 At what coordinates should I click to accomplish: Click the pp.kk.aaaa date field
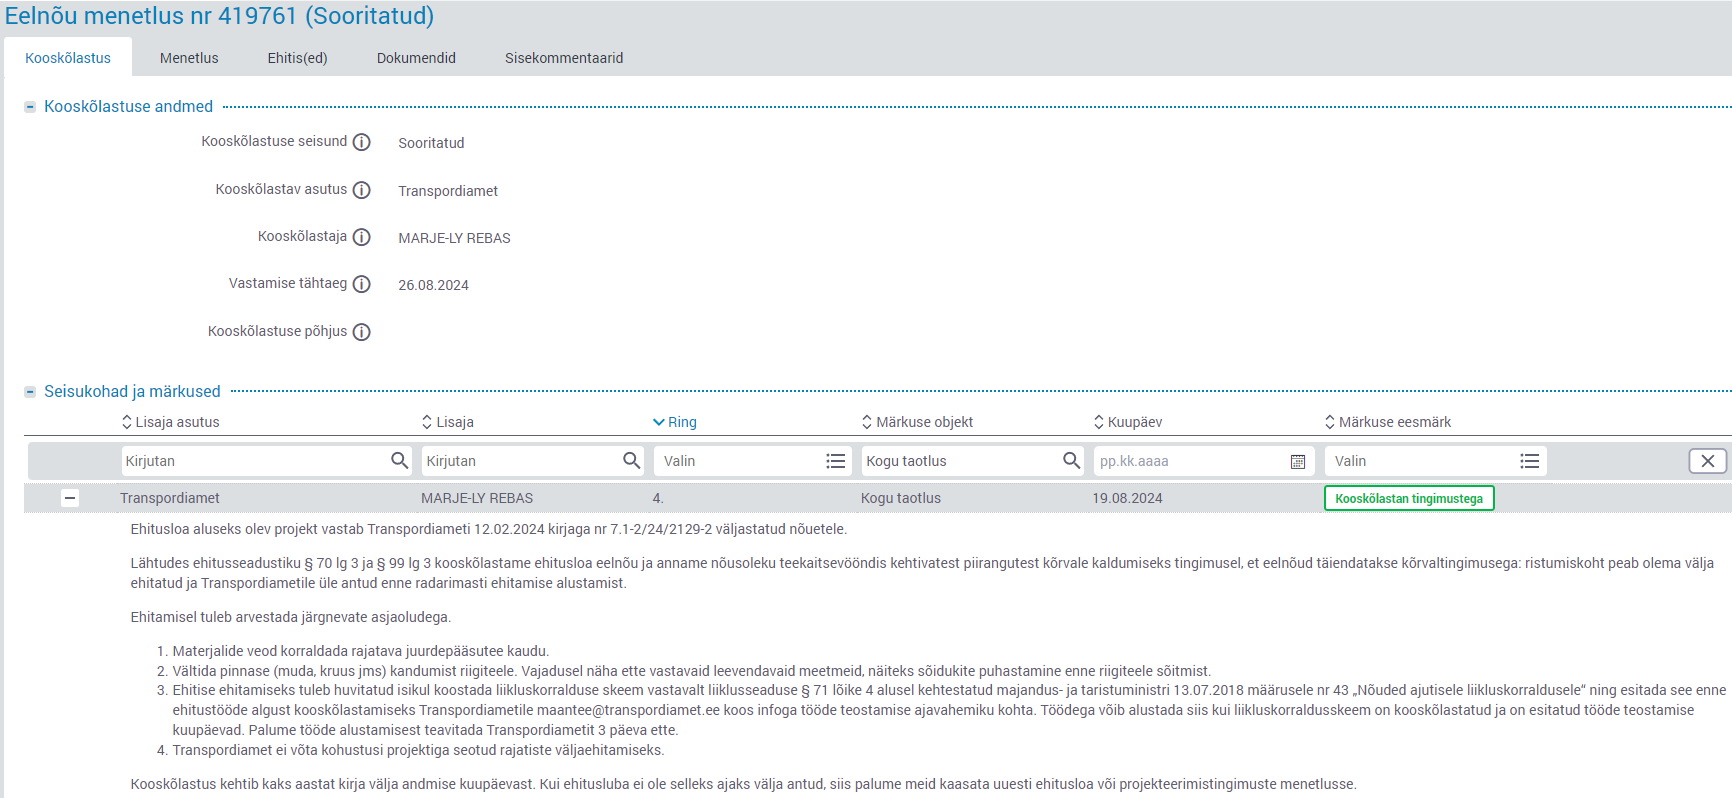(x=1204, y=461)
